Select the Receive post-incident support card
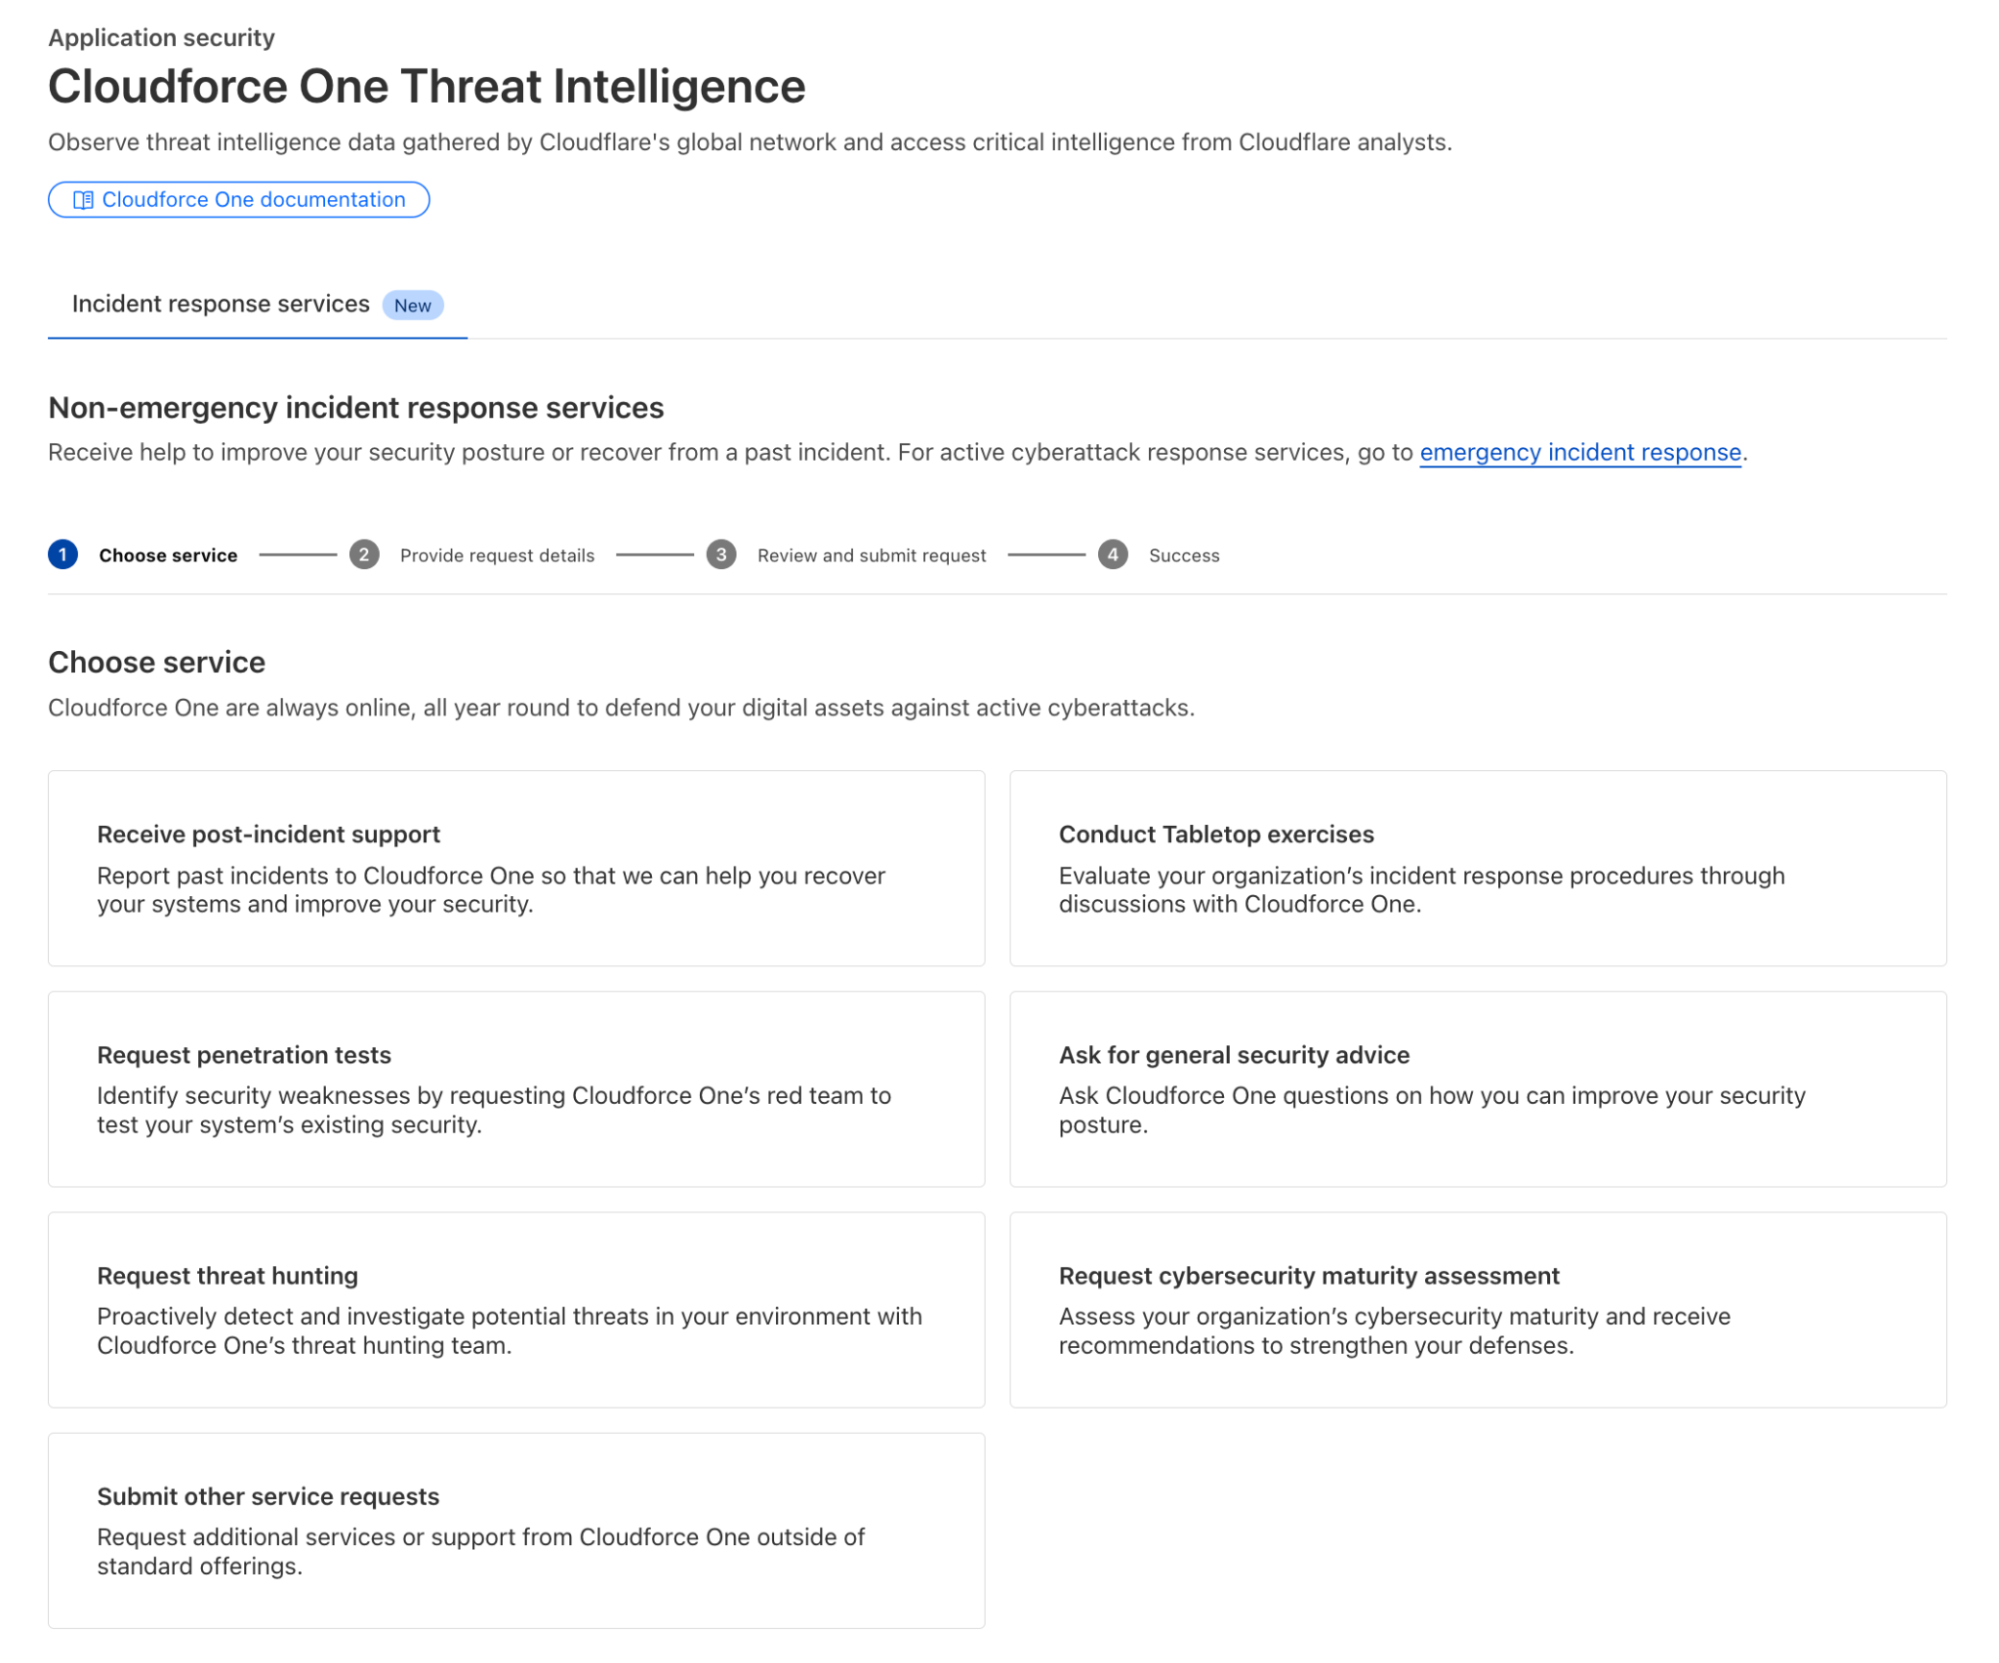Viewport: 1999px width, 1663px height. tap(516, 867)
